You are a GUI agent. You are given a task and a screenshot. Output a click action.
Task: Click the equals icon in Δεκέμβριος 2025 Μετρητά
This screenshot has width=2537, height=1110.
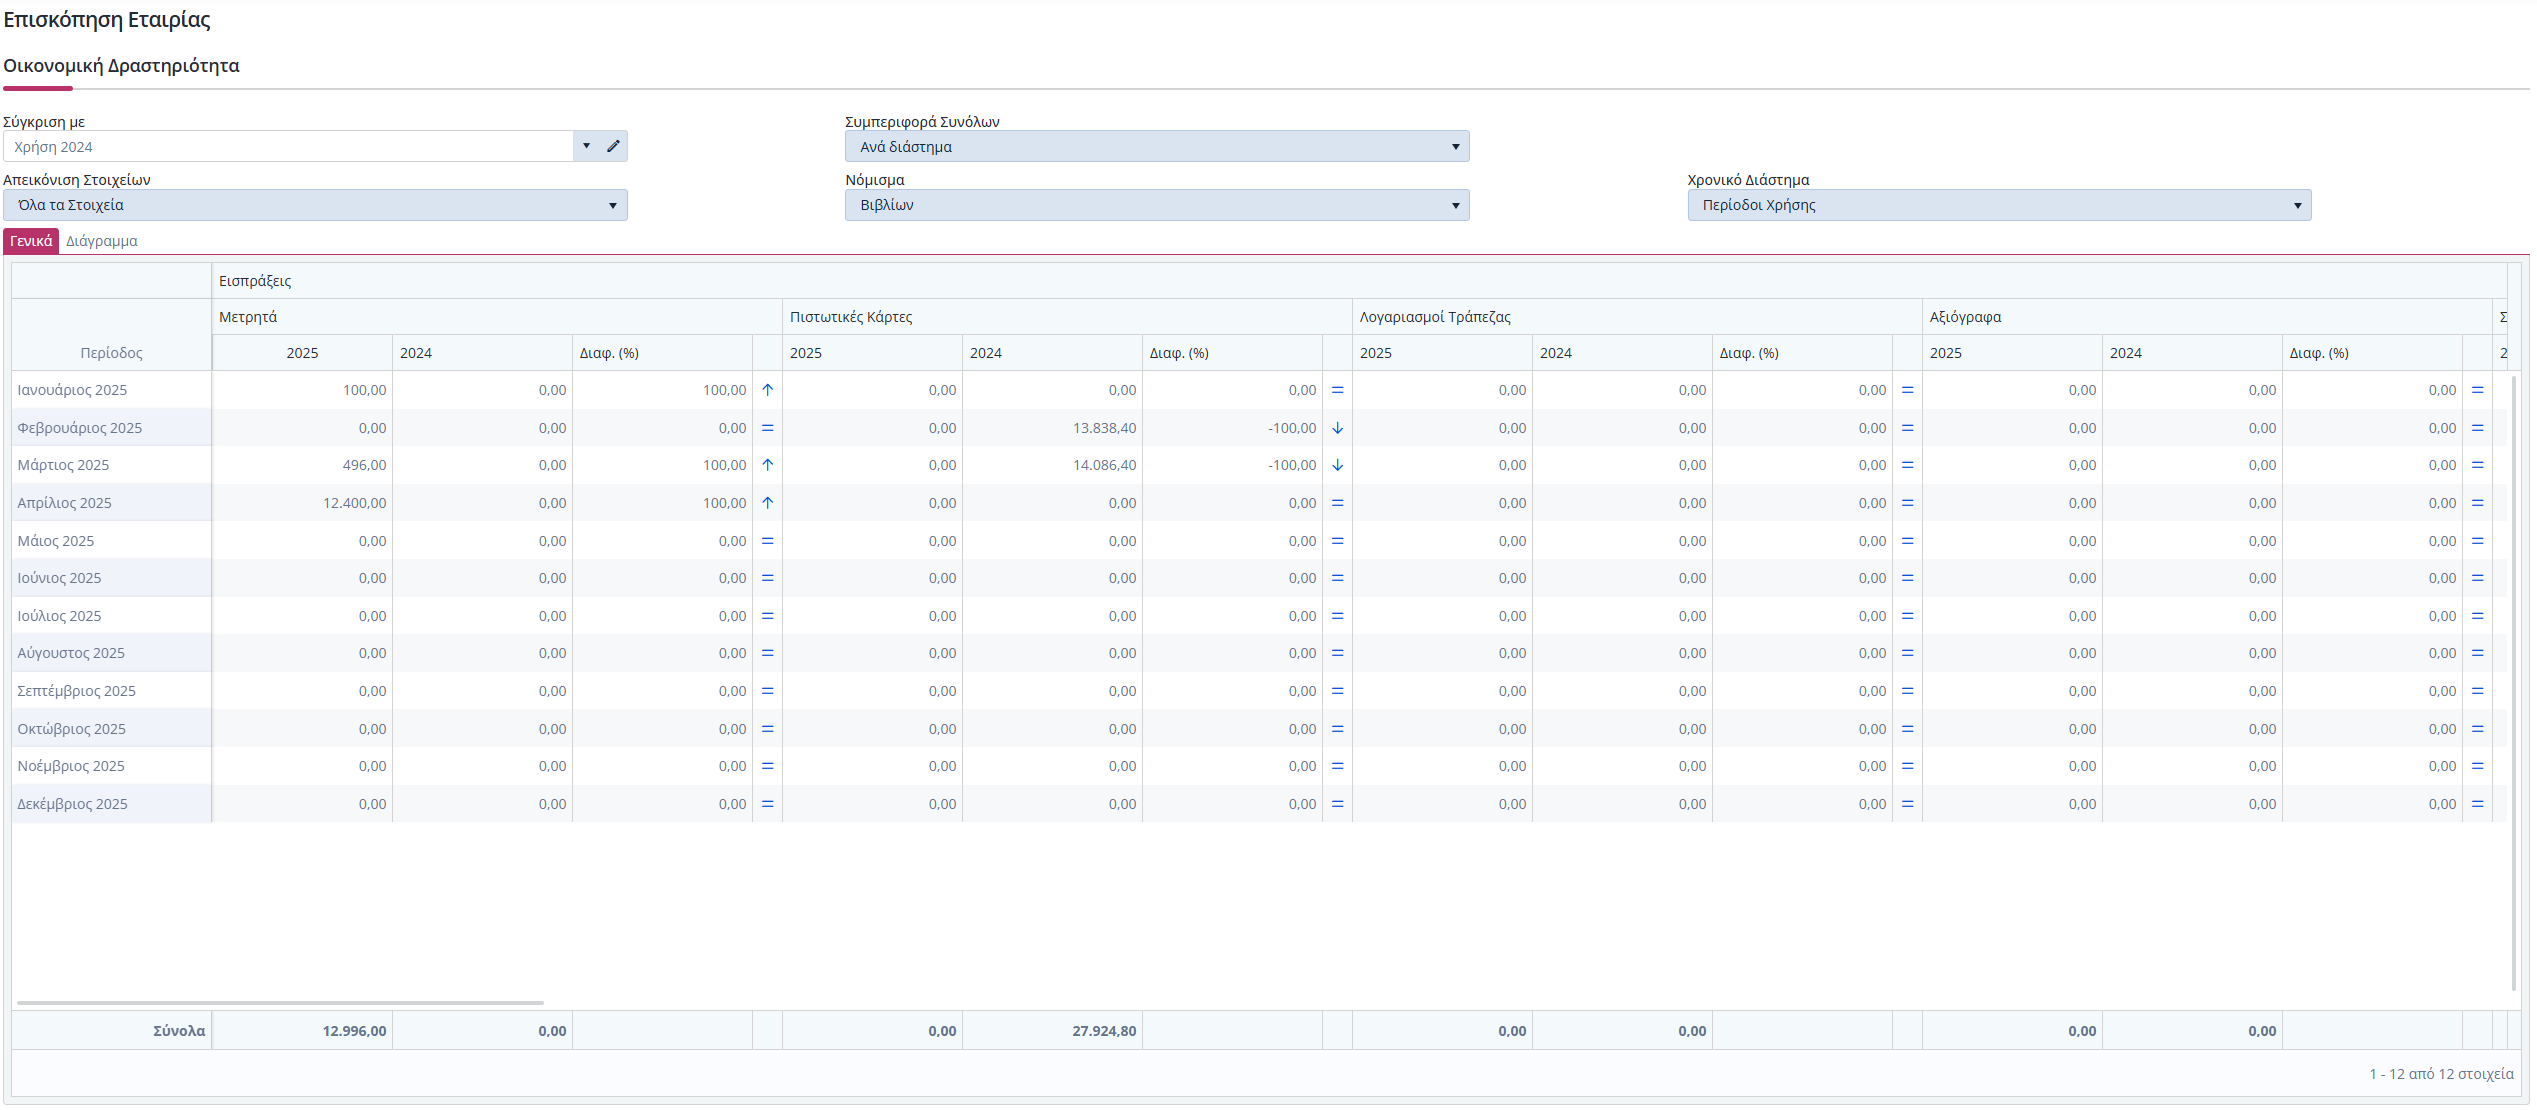767,804
